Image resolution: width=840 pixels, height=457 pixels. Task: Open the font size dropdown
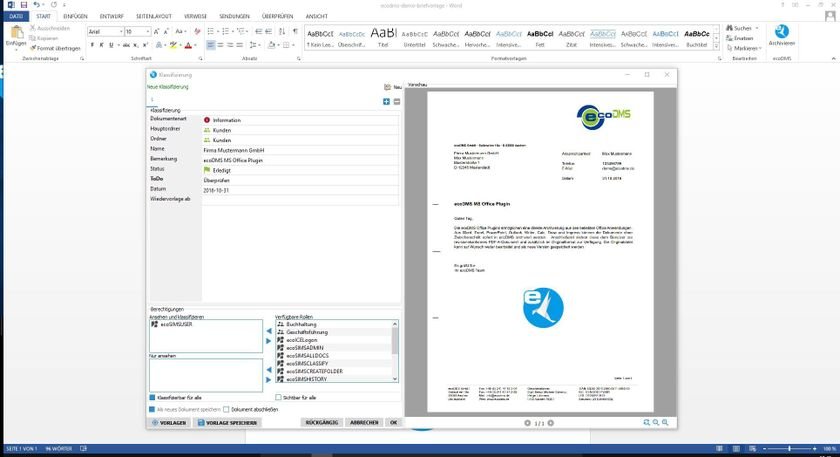146,32
